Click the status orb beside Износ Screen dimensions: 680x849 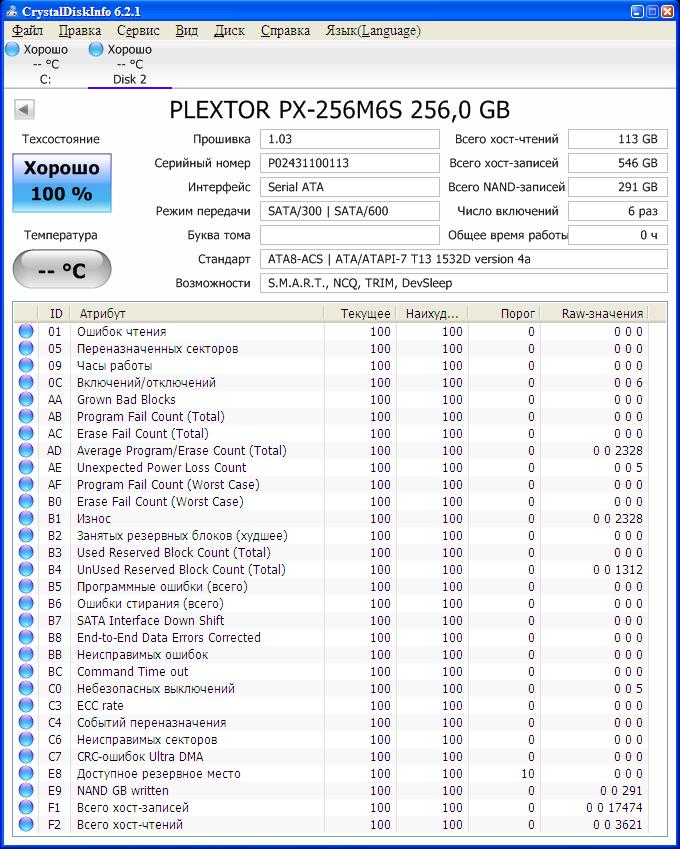(26, 518)
